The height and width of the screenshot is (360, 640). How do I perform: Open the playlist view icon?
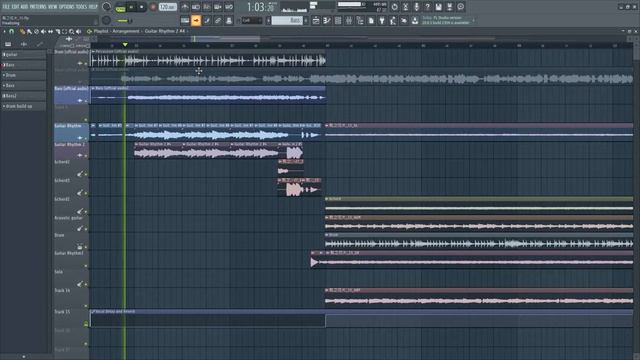316,20
